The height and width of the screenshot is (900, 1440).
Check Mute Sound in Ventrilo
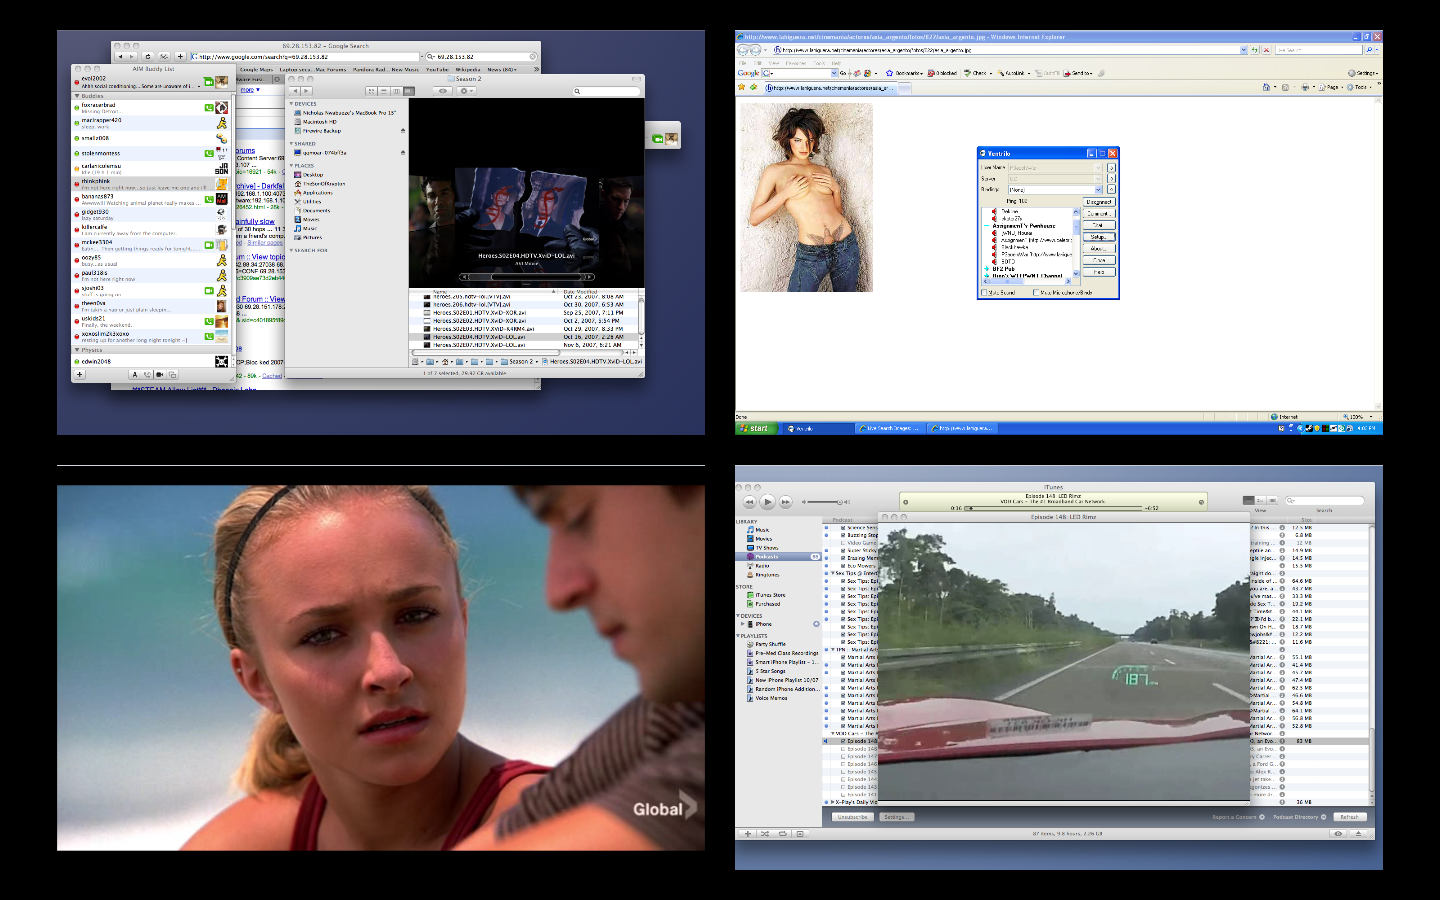tap(985, 293)
